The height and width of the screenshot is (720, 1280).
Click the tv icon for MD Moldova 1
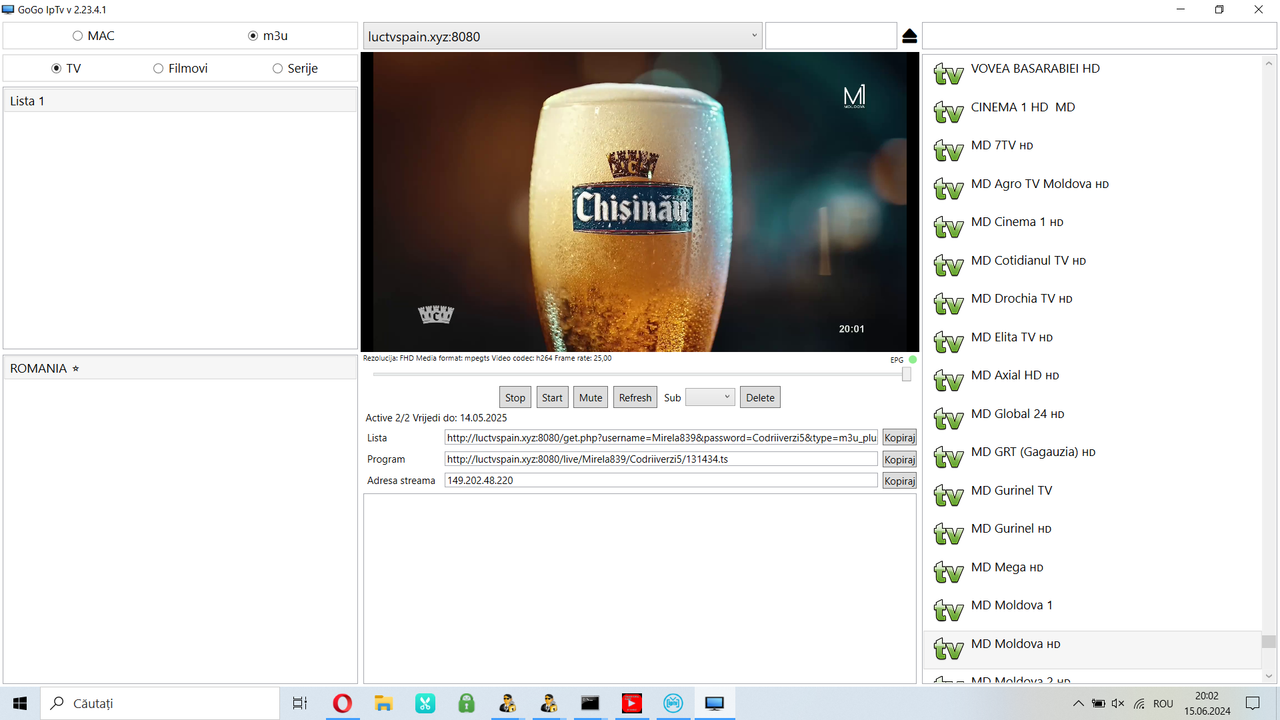point(948,611)
